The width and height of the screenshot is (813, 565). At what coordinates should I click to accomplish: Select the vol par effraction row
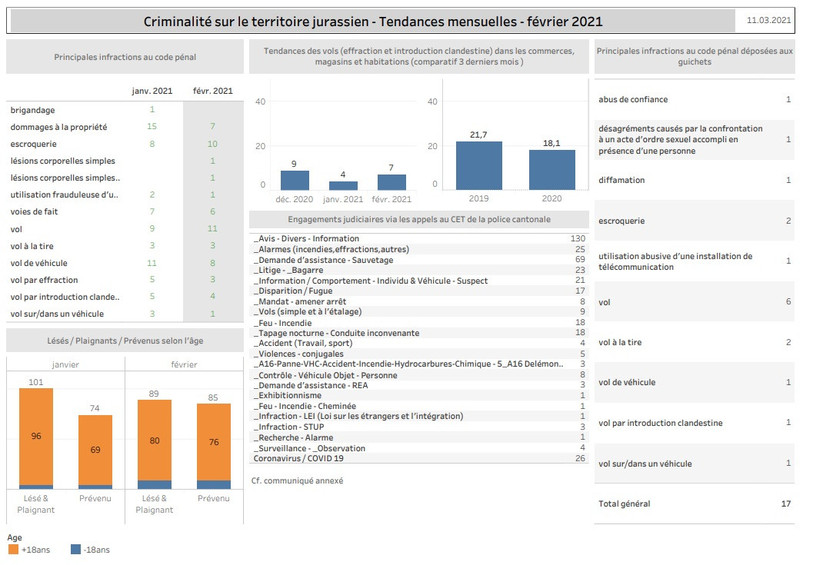124,280
